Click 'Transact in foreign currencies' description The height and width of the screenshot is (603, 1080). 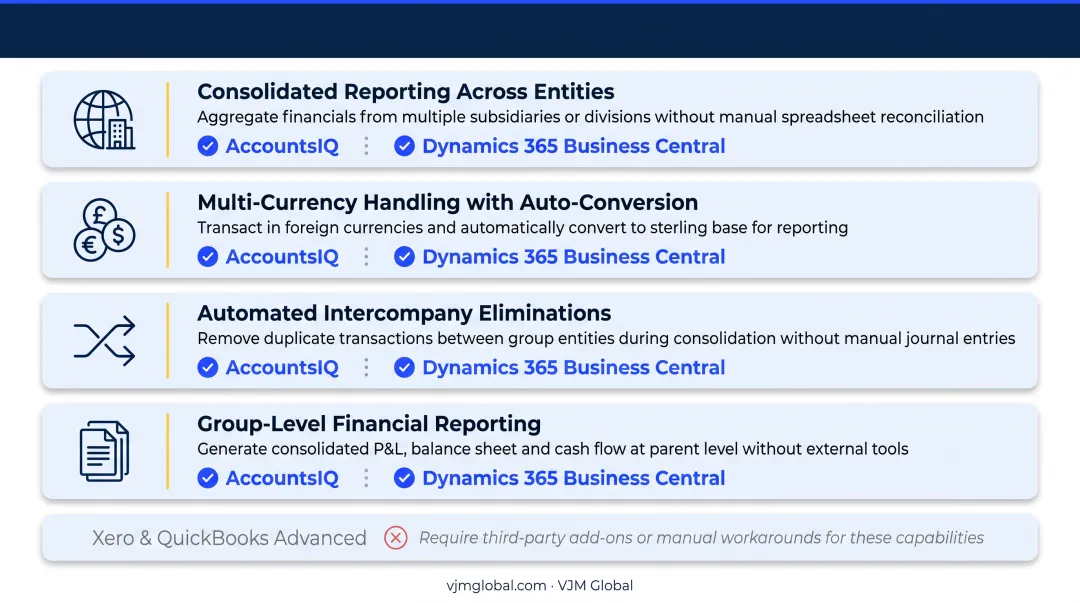(523, 228)
